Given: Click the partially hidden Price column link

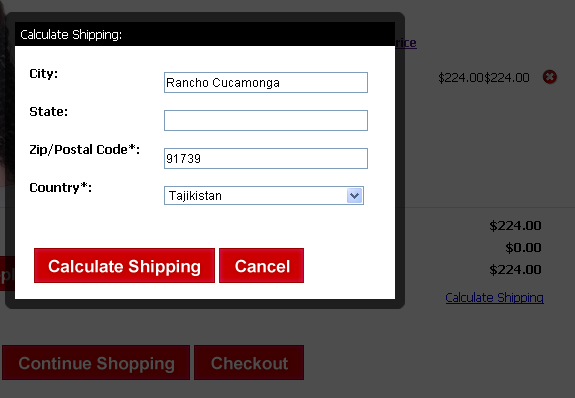Looking at the screenshot, I should point(406,43).
